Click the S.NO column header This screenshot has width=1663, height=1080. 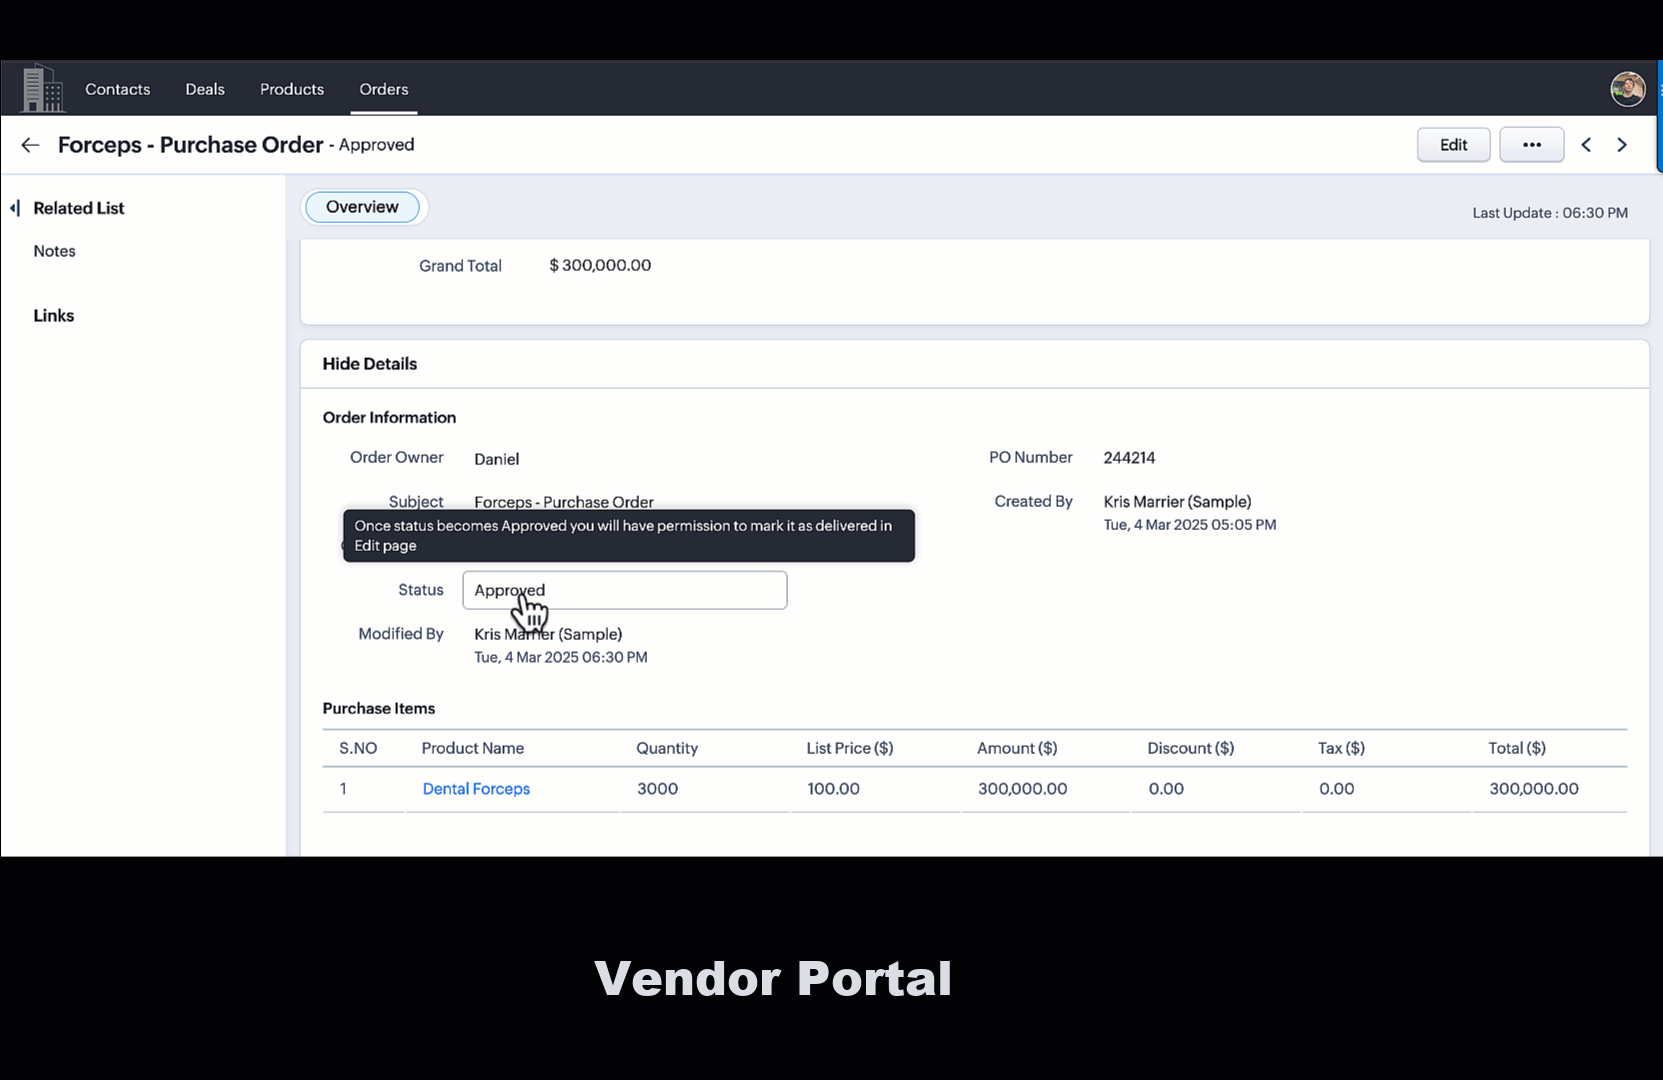click(x=358, y=748)
